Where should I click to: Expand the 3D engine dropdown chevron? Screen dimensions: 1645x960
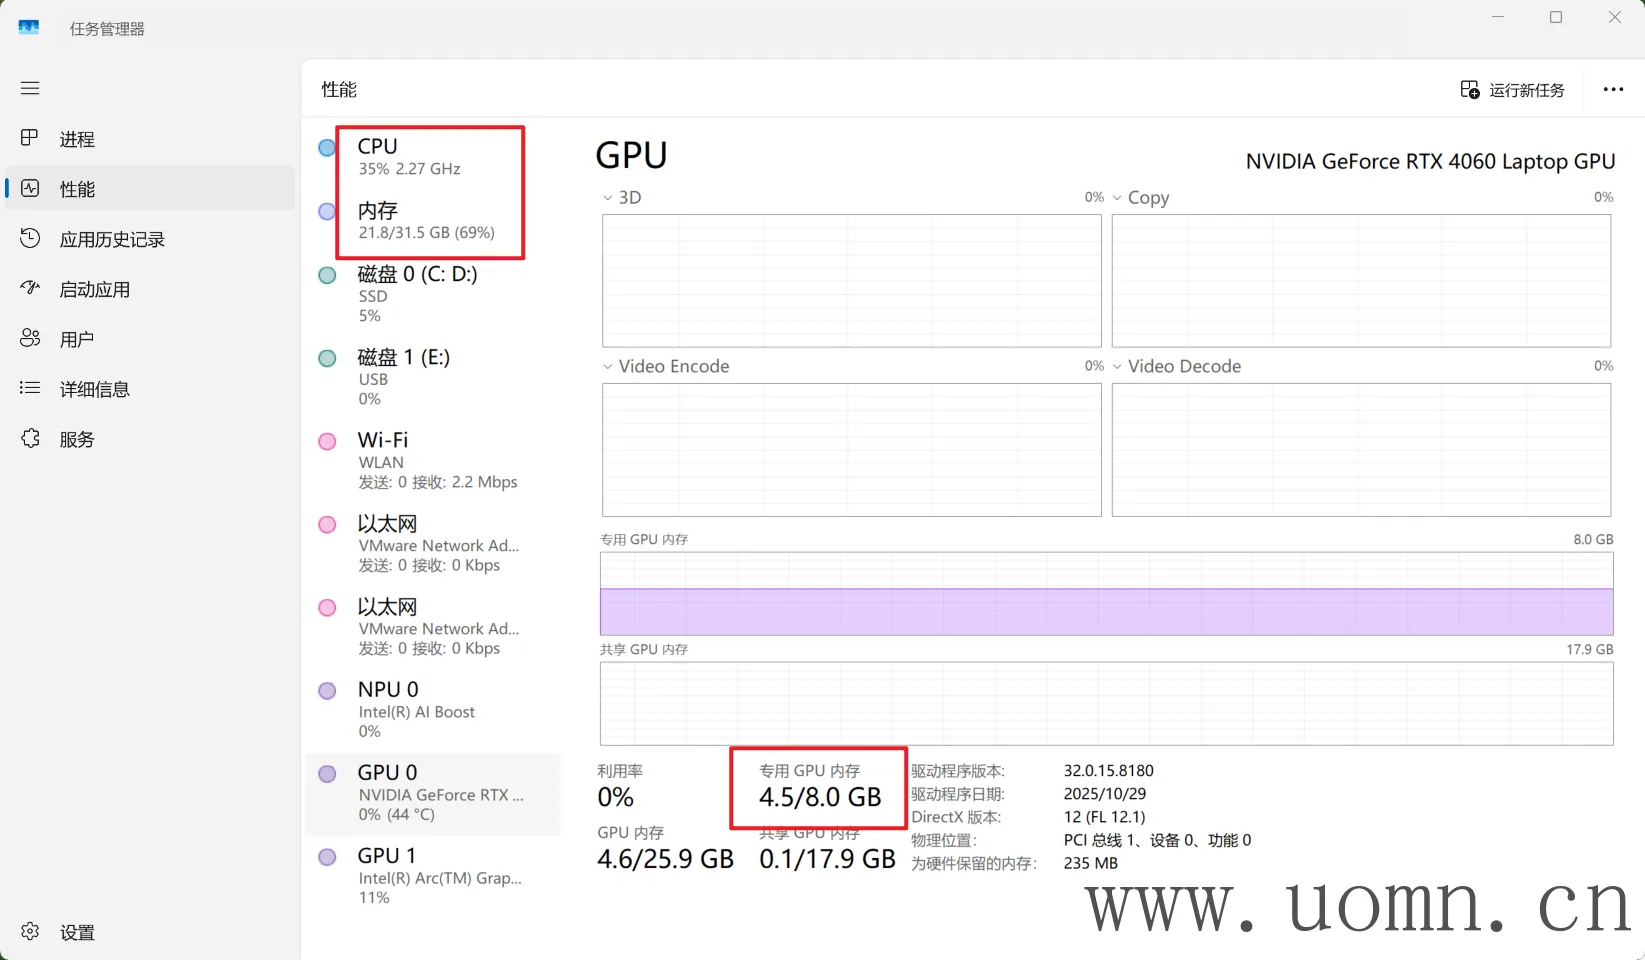click(608, 198)
